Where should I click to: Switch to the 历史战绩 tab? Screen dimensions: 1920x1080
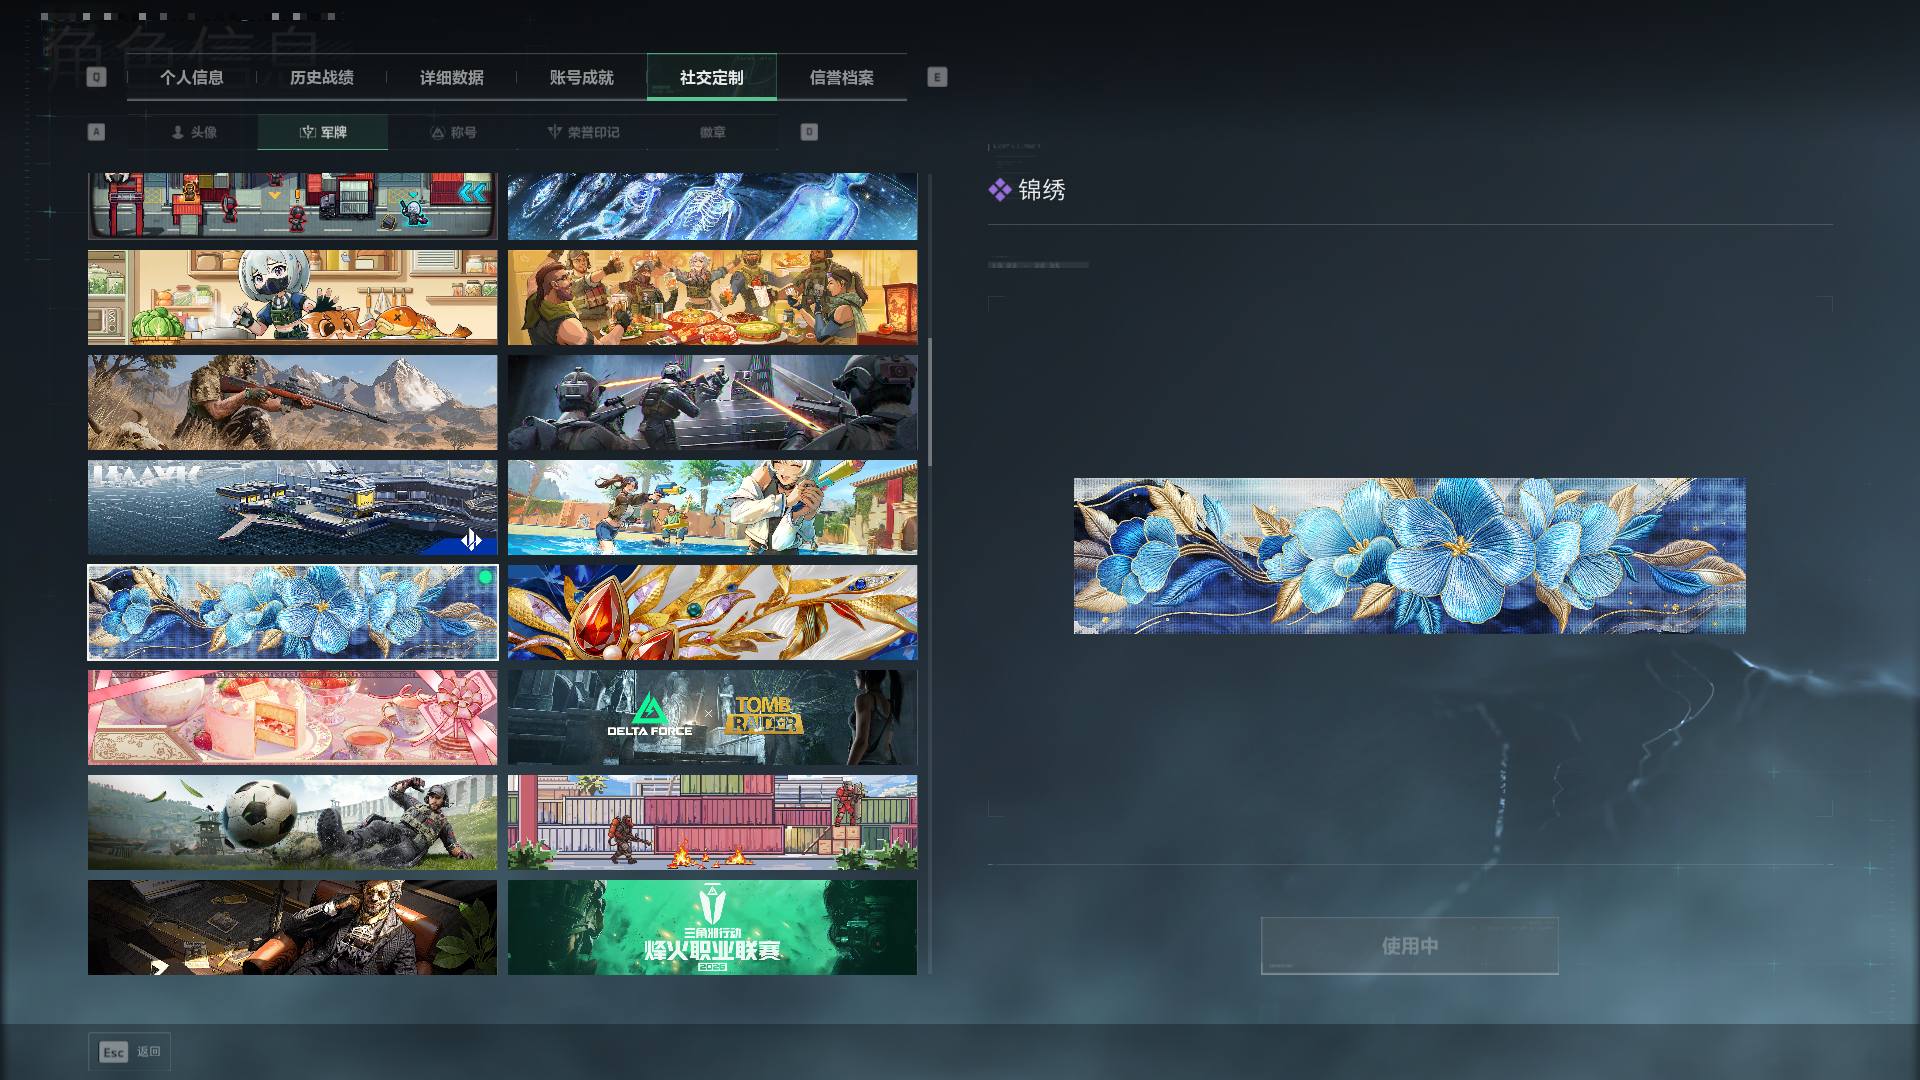(322, 77)
